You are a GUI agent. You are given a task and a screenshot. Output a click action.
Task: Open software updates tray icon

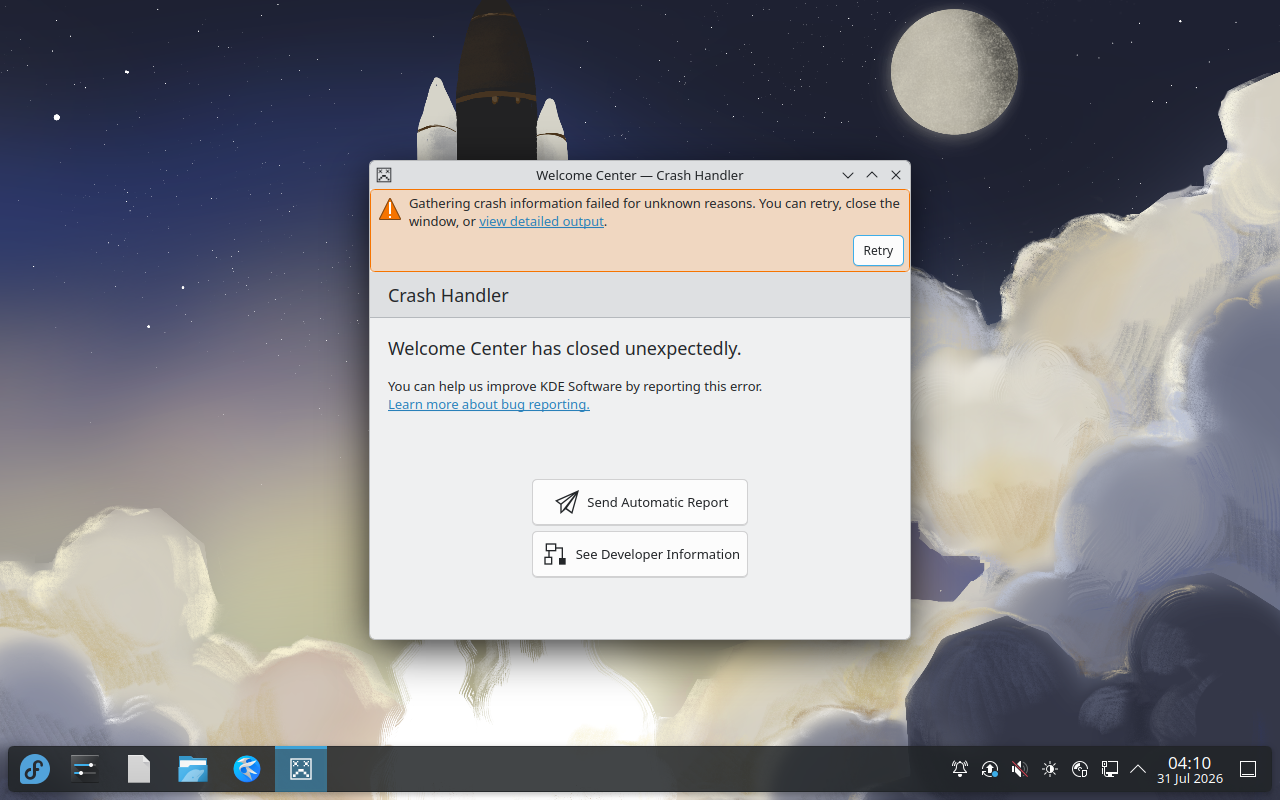click(990, 769)
